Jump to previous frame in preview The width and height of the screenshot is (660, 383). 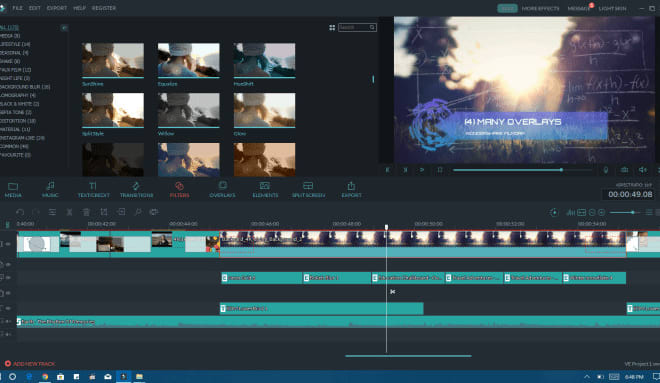[387, 170]
